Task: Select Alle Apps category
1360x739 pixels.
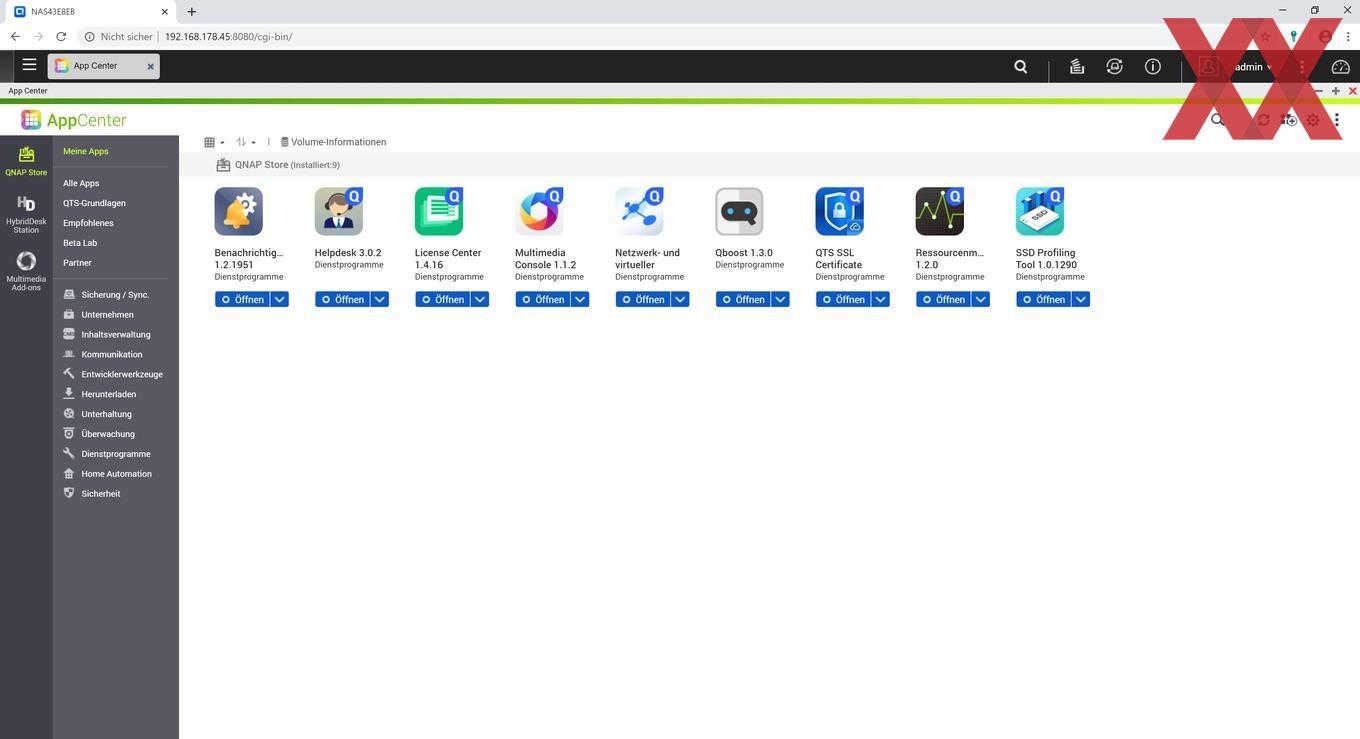Action: pos(81,183)
